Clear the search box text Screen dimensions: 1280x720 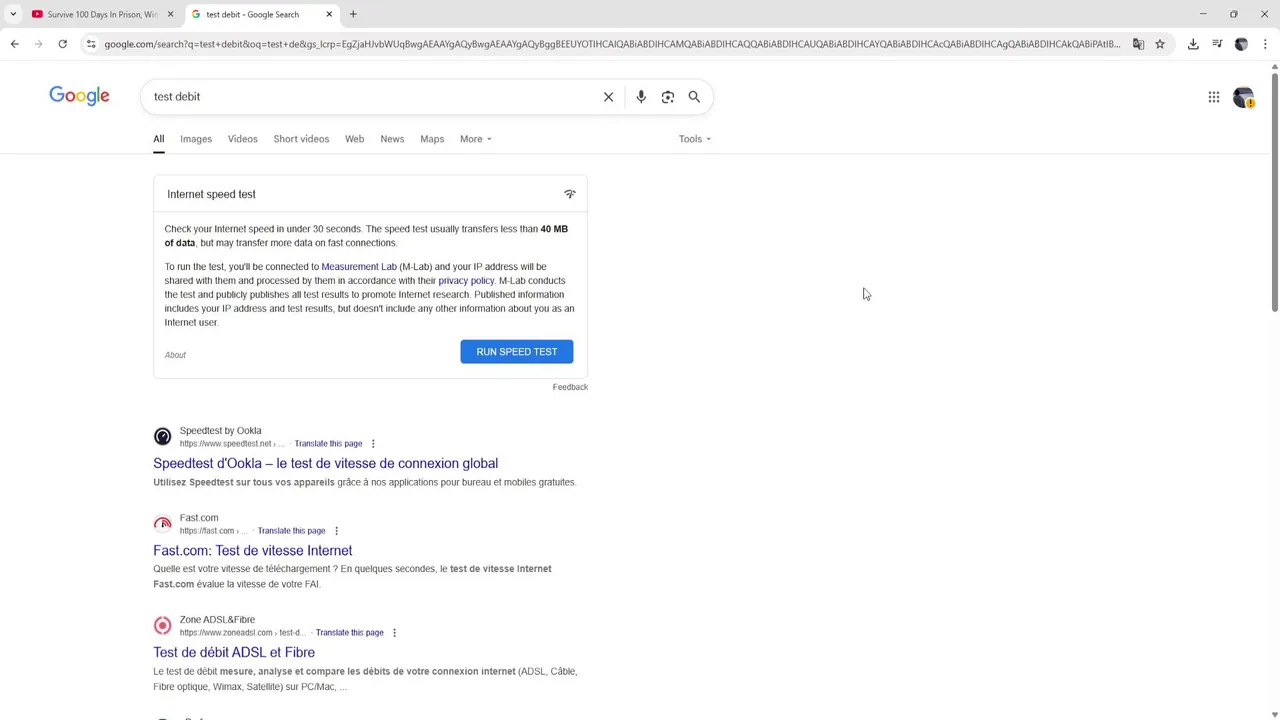[x=608, y=97]
